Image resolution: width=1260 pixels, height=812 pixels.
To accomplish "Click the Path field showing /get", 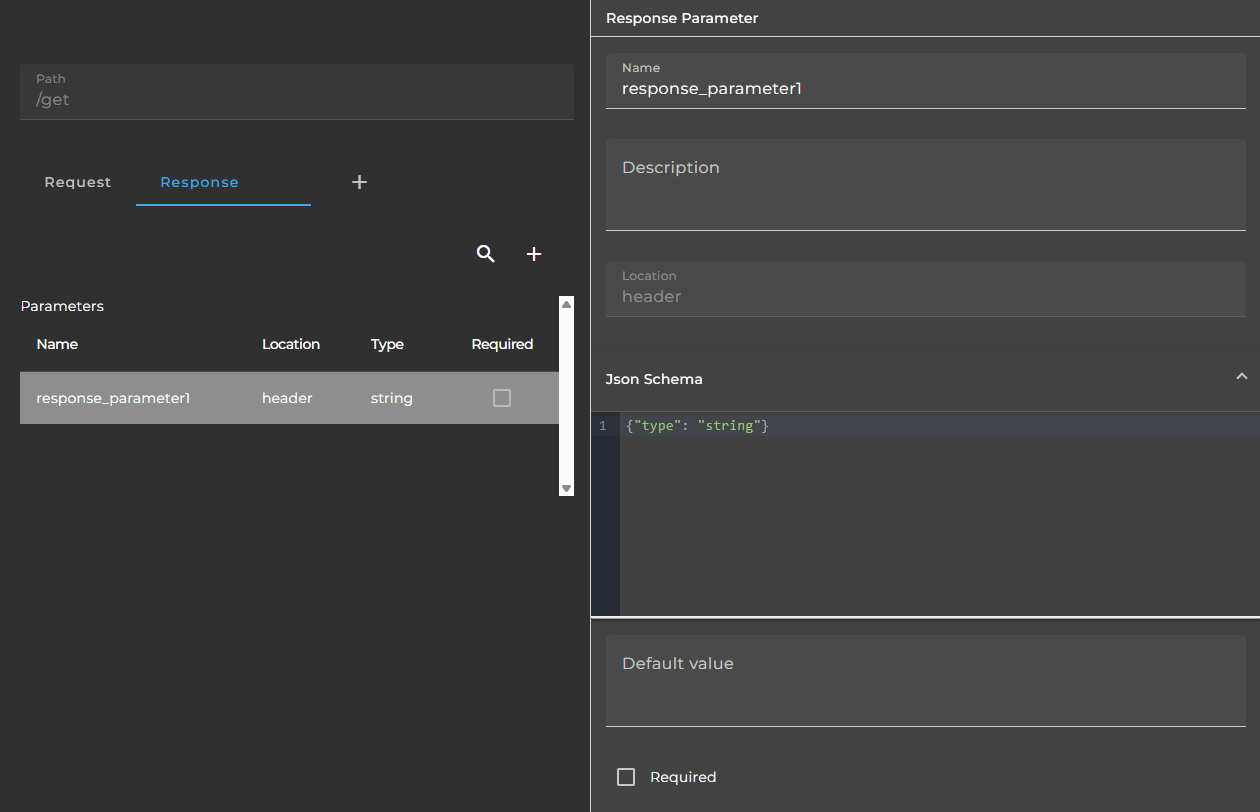I will point(297,92).
